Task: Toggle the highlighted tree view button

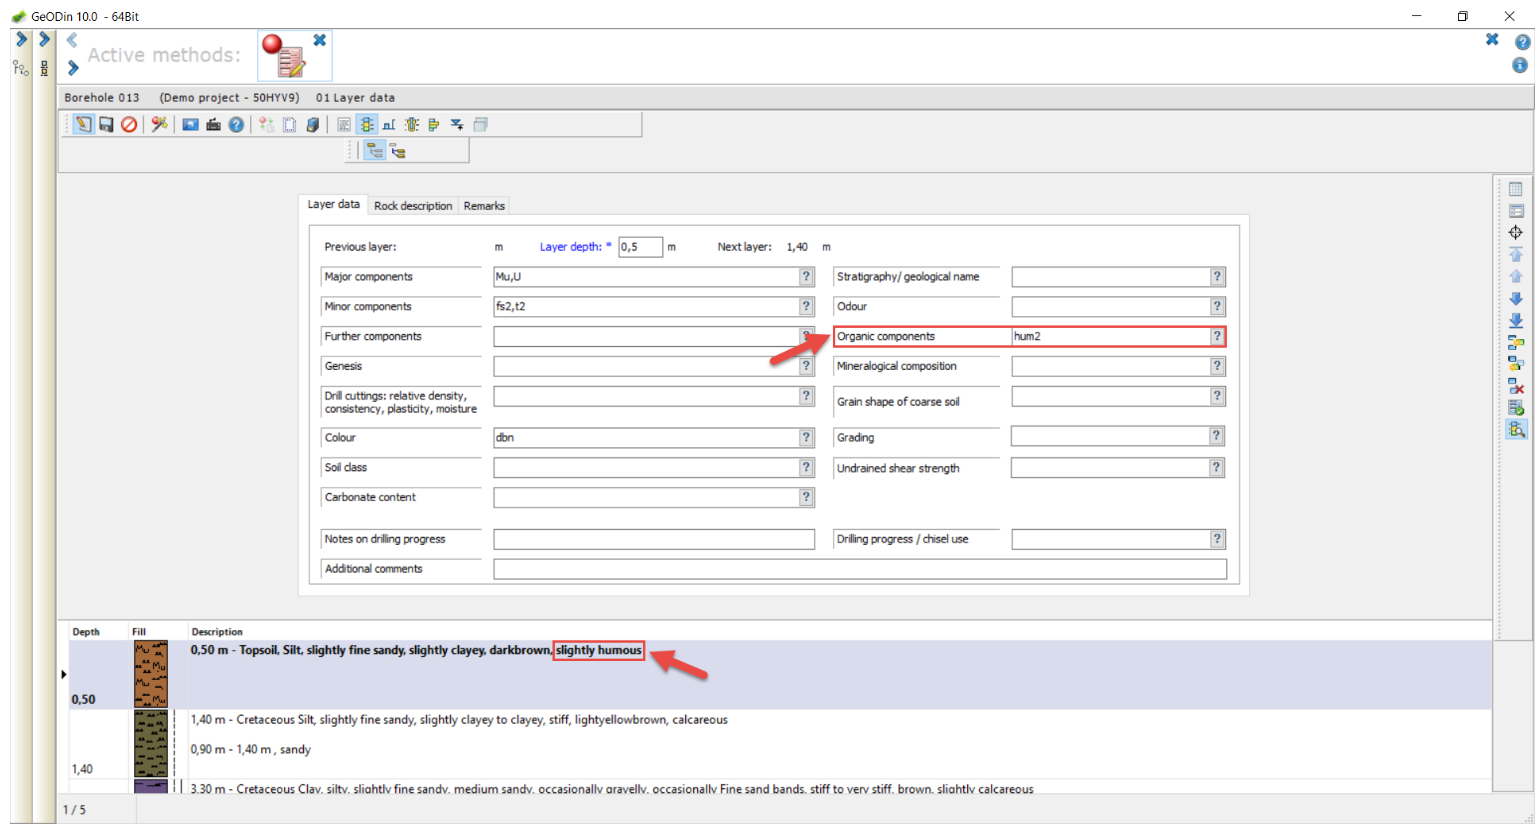Action: point(374,151)
